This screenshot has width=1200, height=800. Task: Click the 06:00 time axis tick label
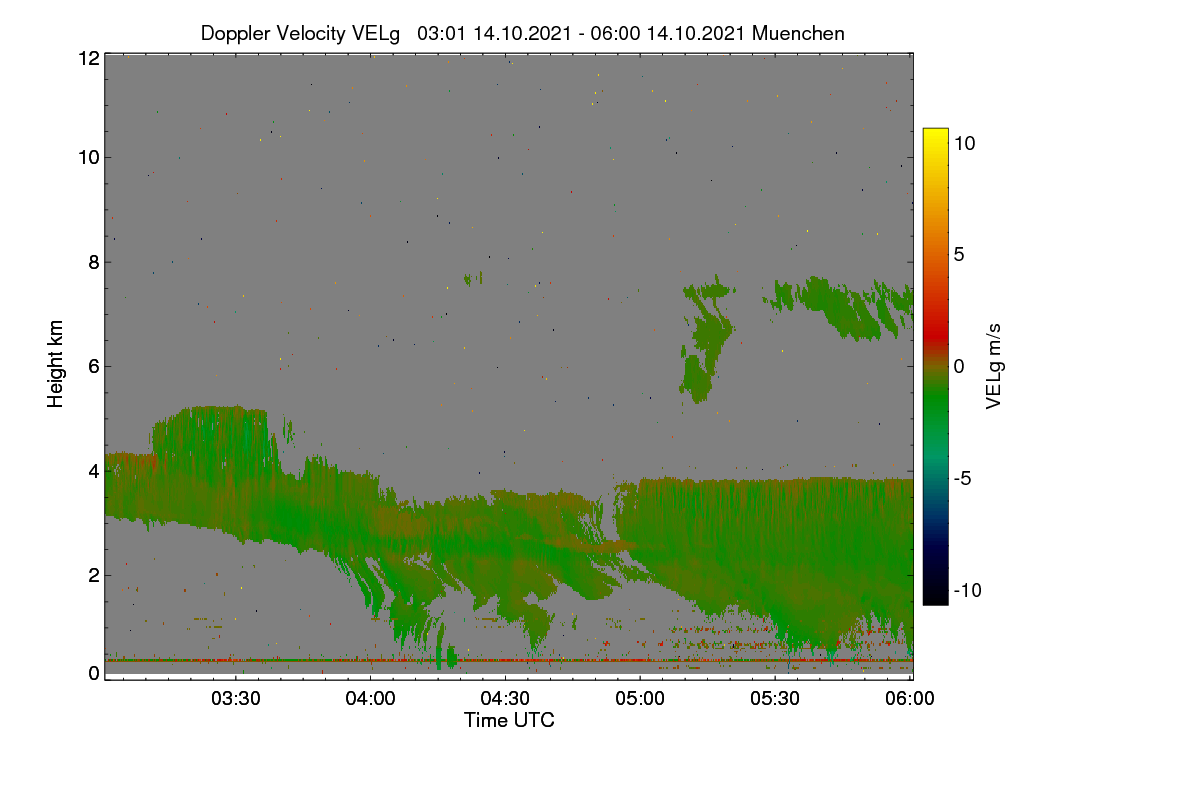[911, 699]
